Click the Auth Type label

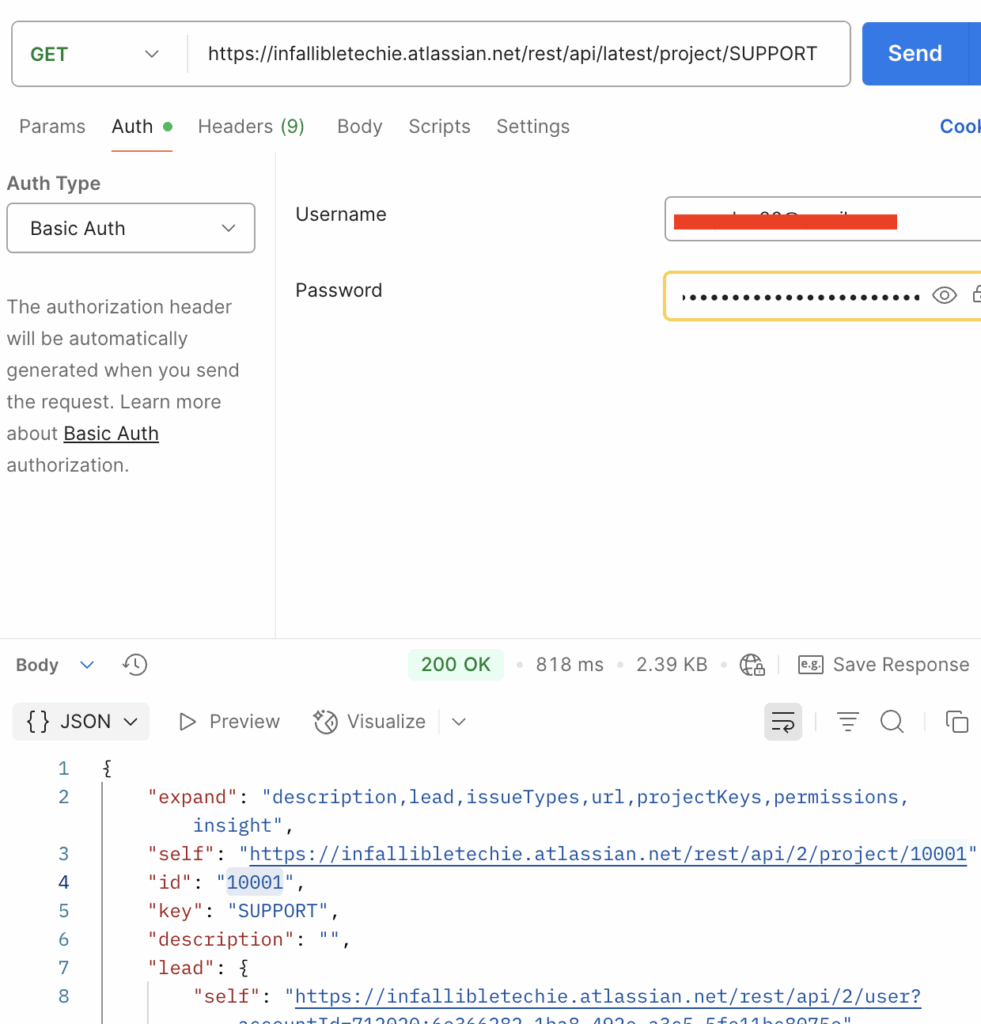coord(54,184)
